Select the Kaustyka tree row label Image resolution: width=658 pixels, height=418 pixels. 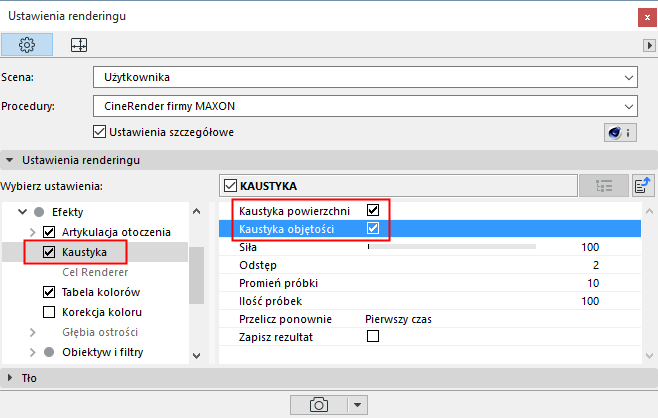pos(84,252)
